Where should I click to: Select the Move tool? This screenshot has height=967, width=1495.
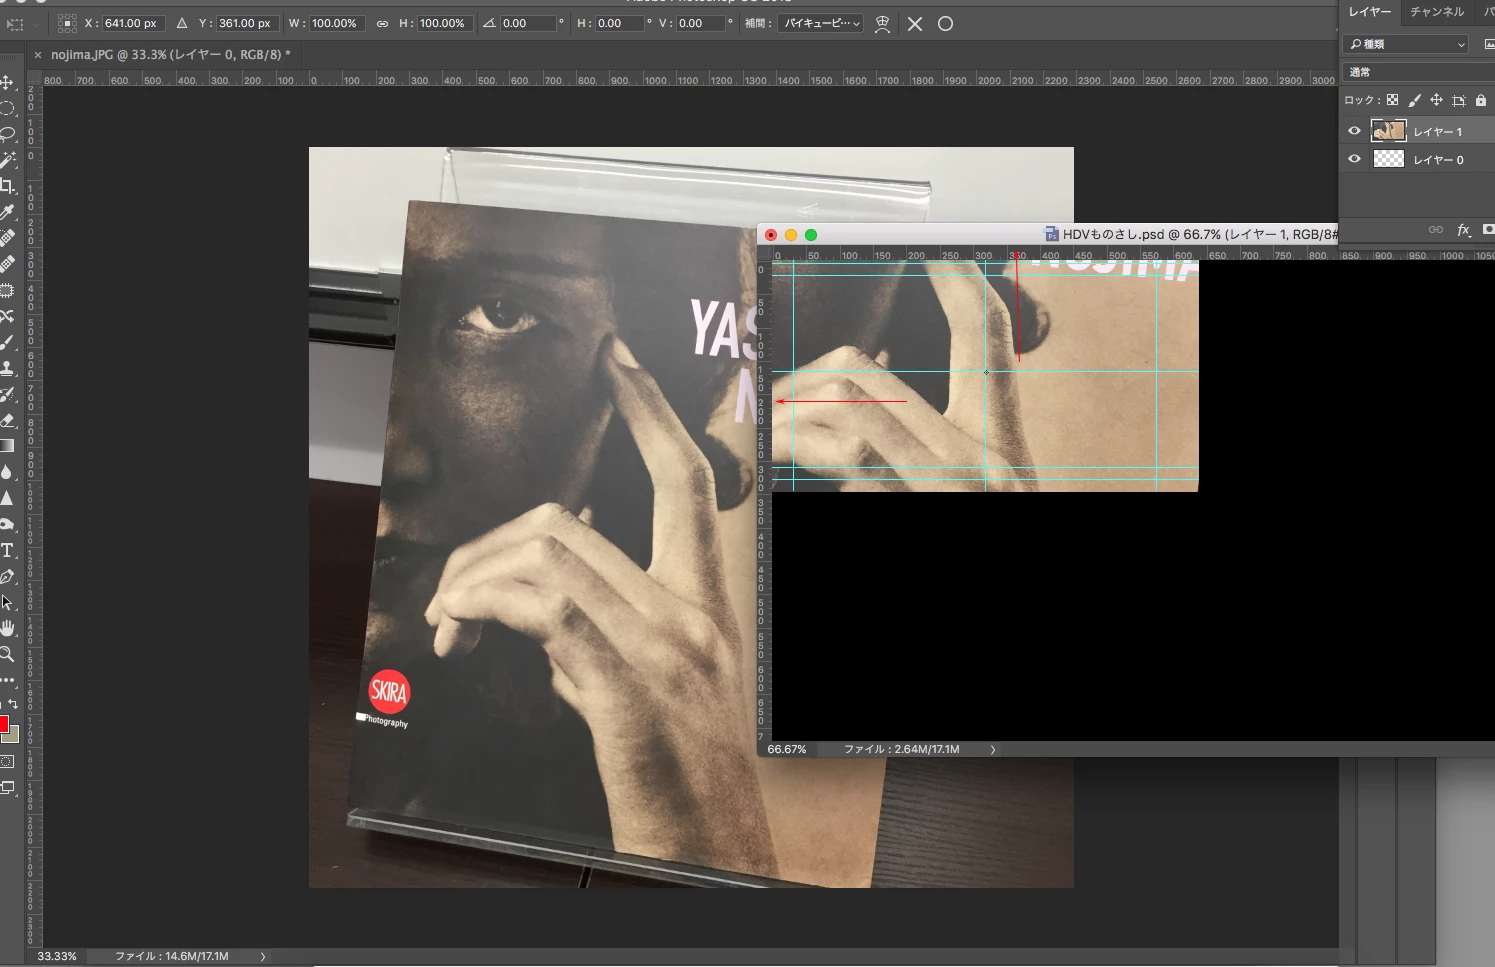pos(7,82)
